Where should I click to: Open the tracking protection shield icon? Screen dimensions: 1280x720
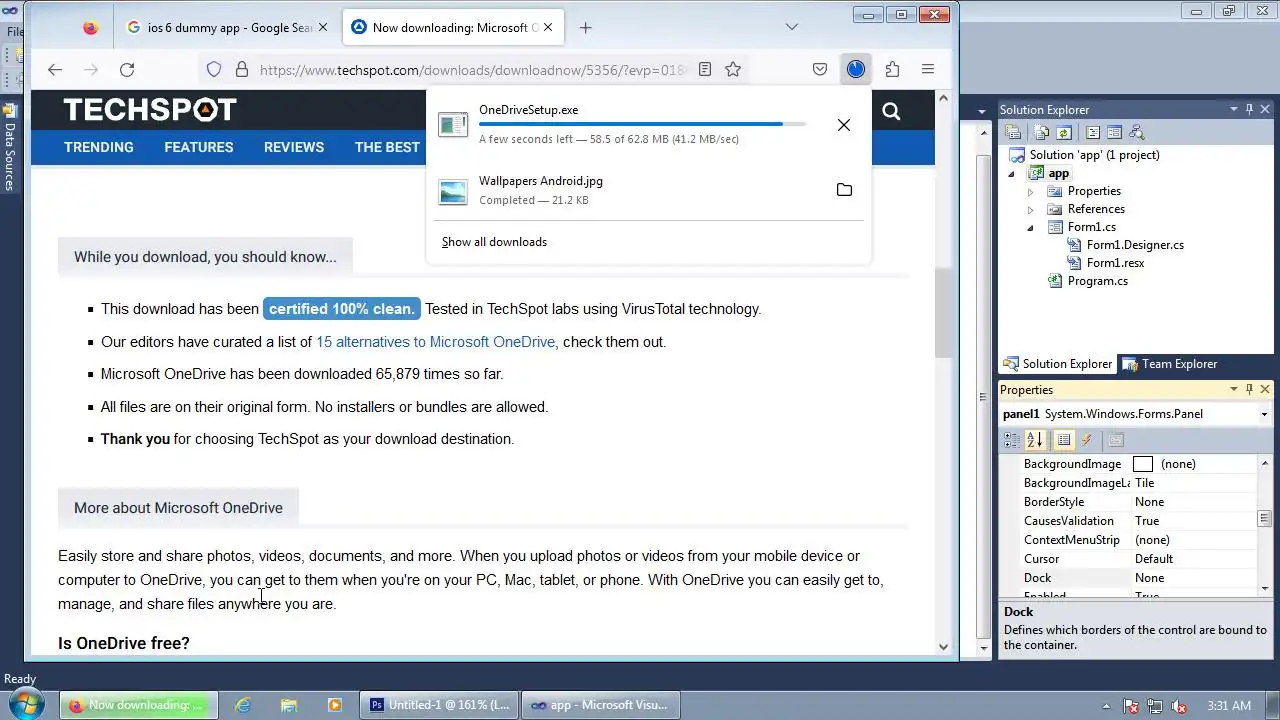(x=214, y=69)
